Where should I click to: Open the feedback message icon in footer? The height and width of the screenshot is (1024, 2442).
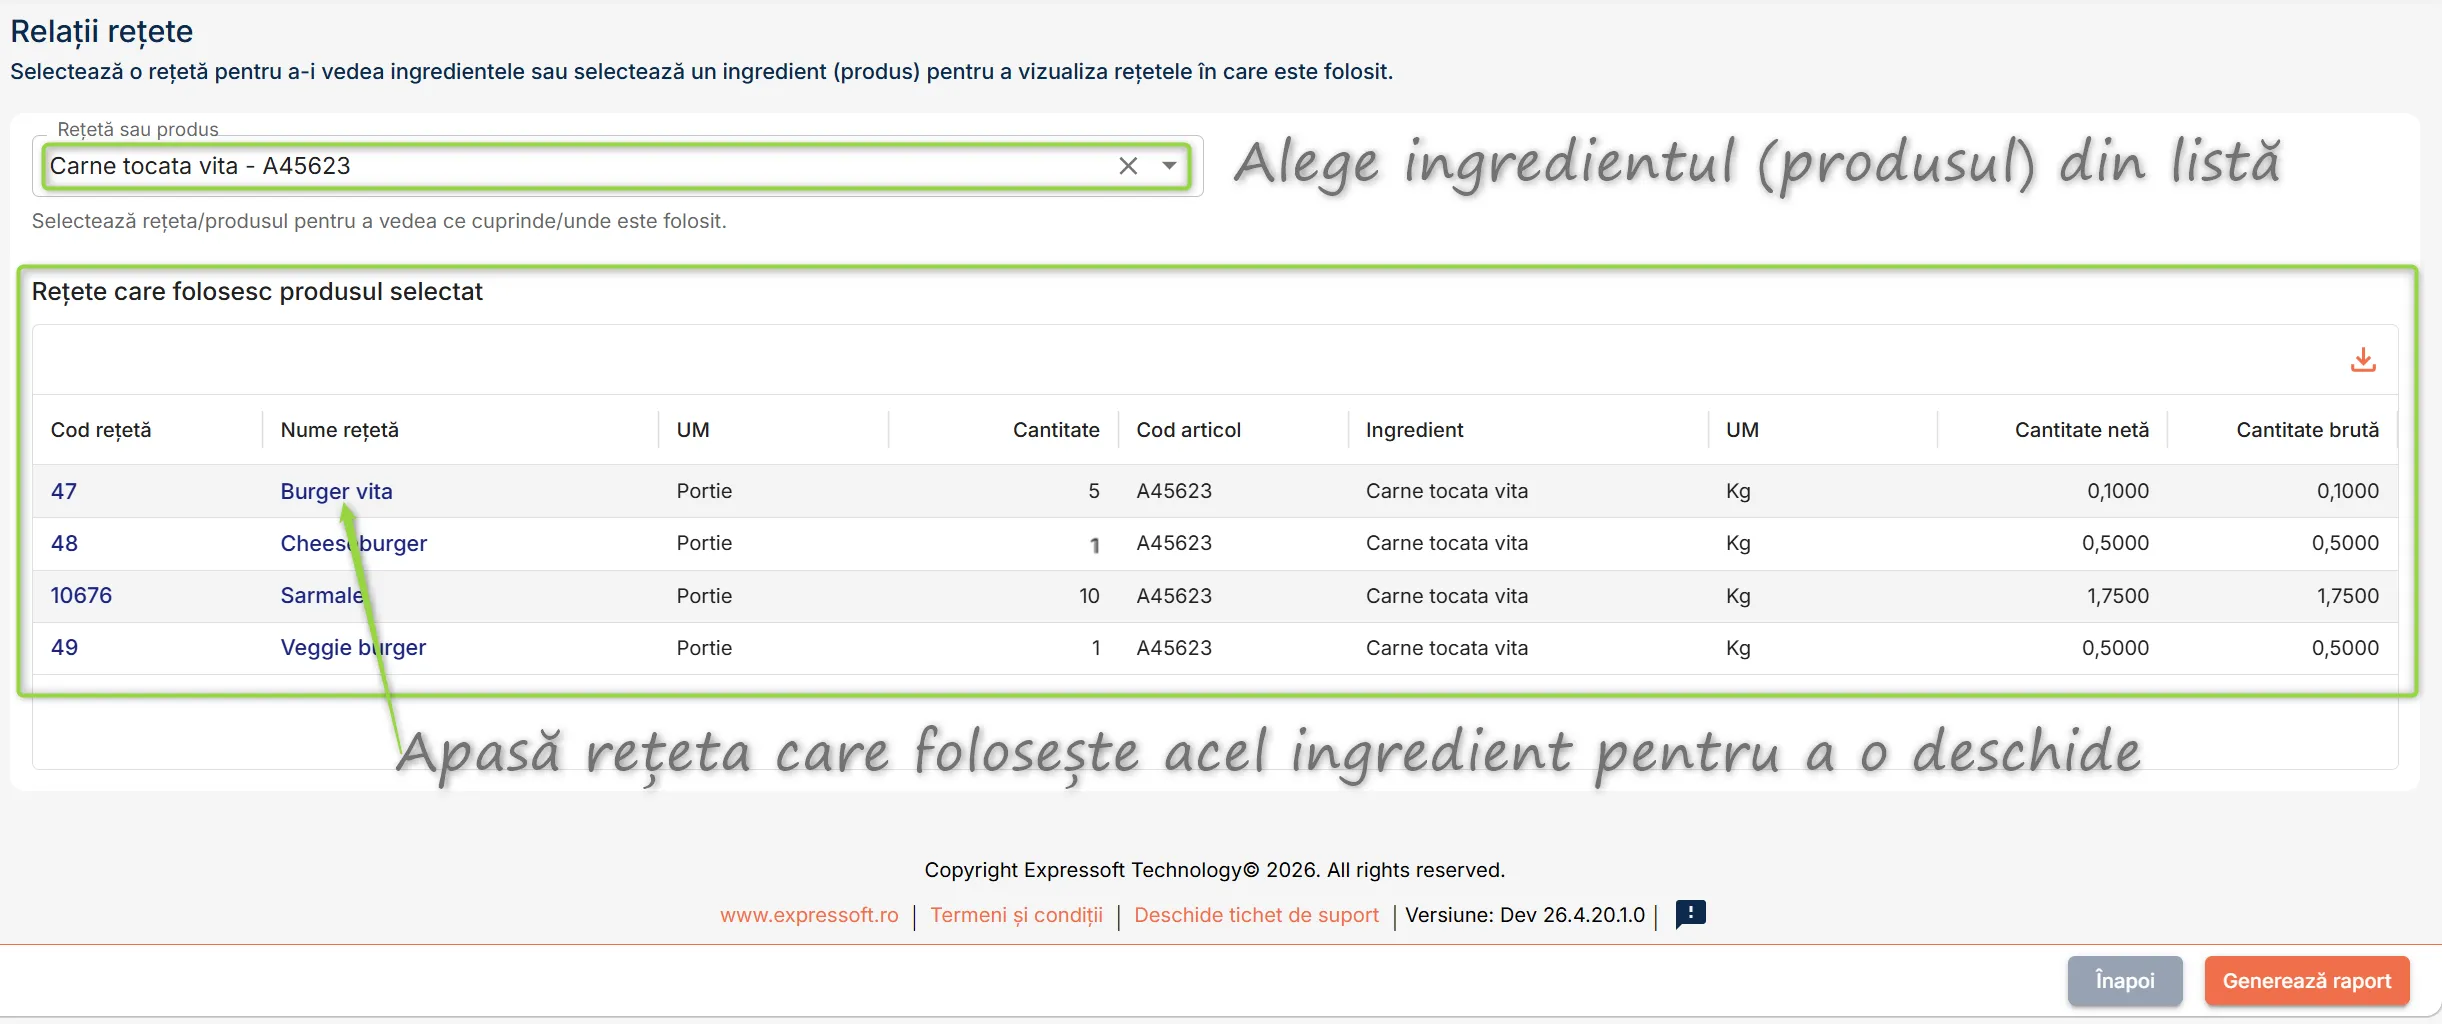pos(1690,914)
